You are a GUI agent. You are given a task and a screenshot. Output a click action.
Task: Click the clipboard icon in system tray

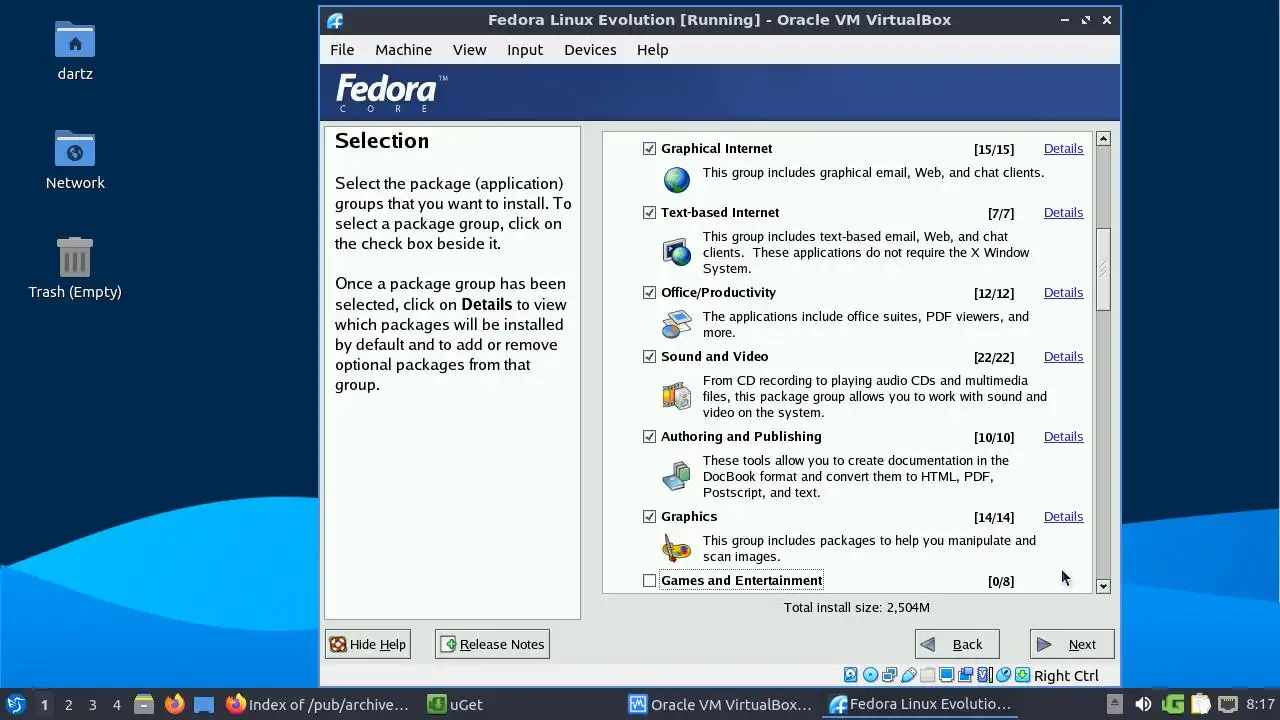(1200, 704)
